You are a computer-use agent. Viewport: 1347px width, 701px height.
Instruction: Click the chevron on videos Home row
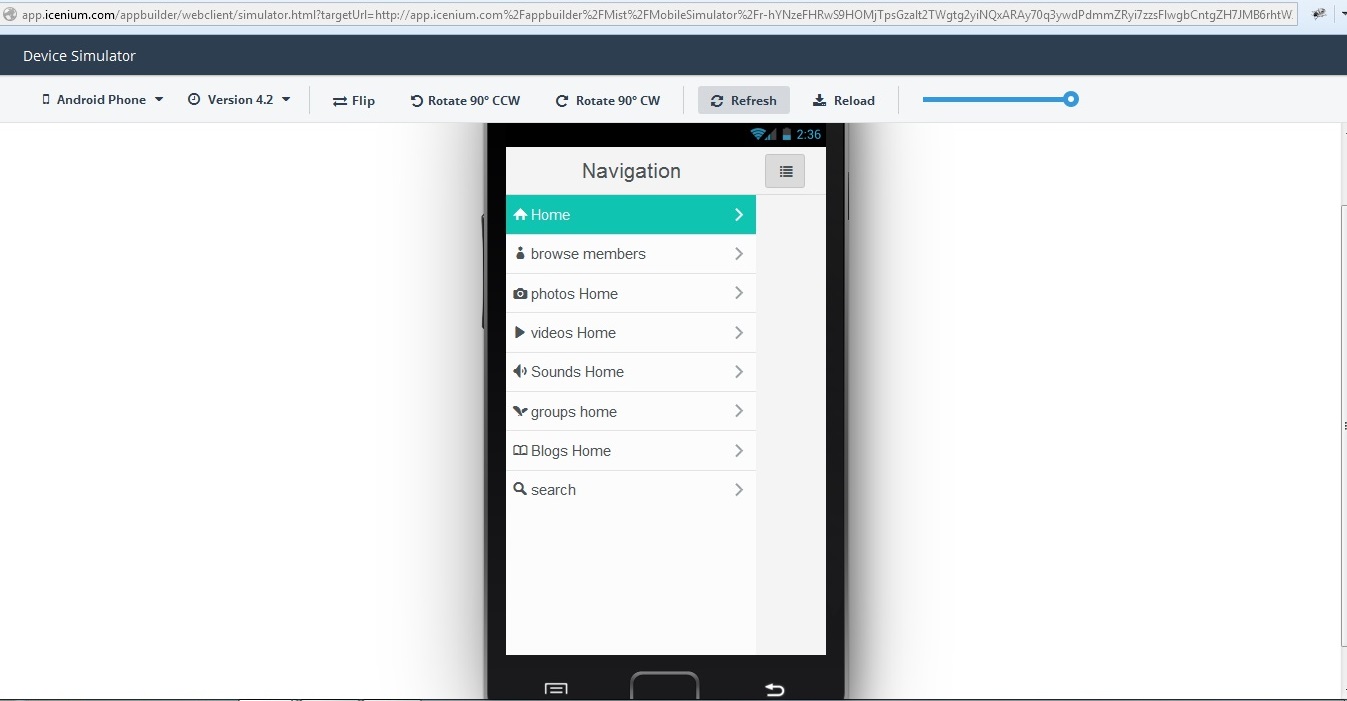[739, 333]
